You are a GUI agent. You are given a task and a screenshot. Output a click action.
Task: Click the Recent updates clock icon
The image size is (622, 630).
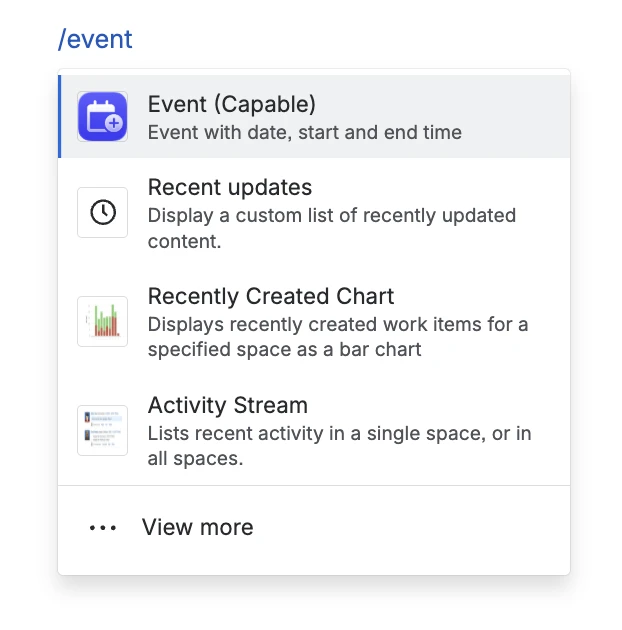click(102, 212)
